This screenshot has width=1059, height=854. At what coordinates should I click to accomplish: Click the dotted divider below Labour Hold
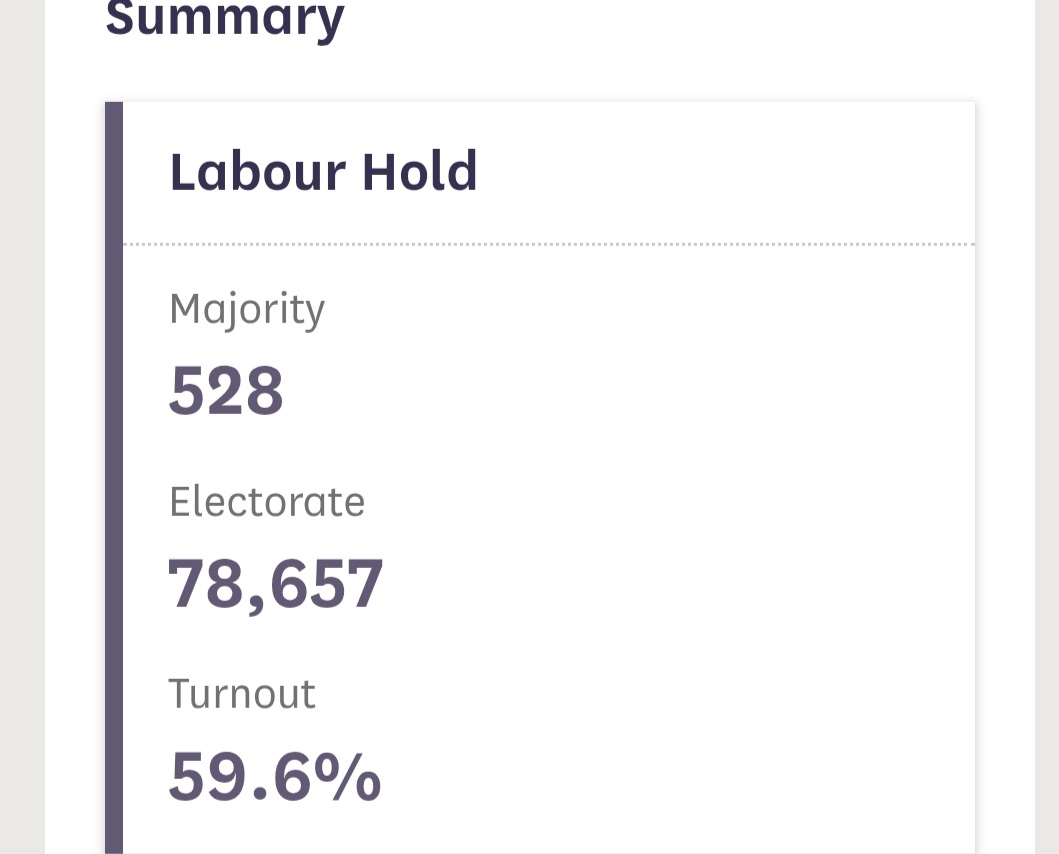point(548,243)
